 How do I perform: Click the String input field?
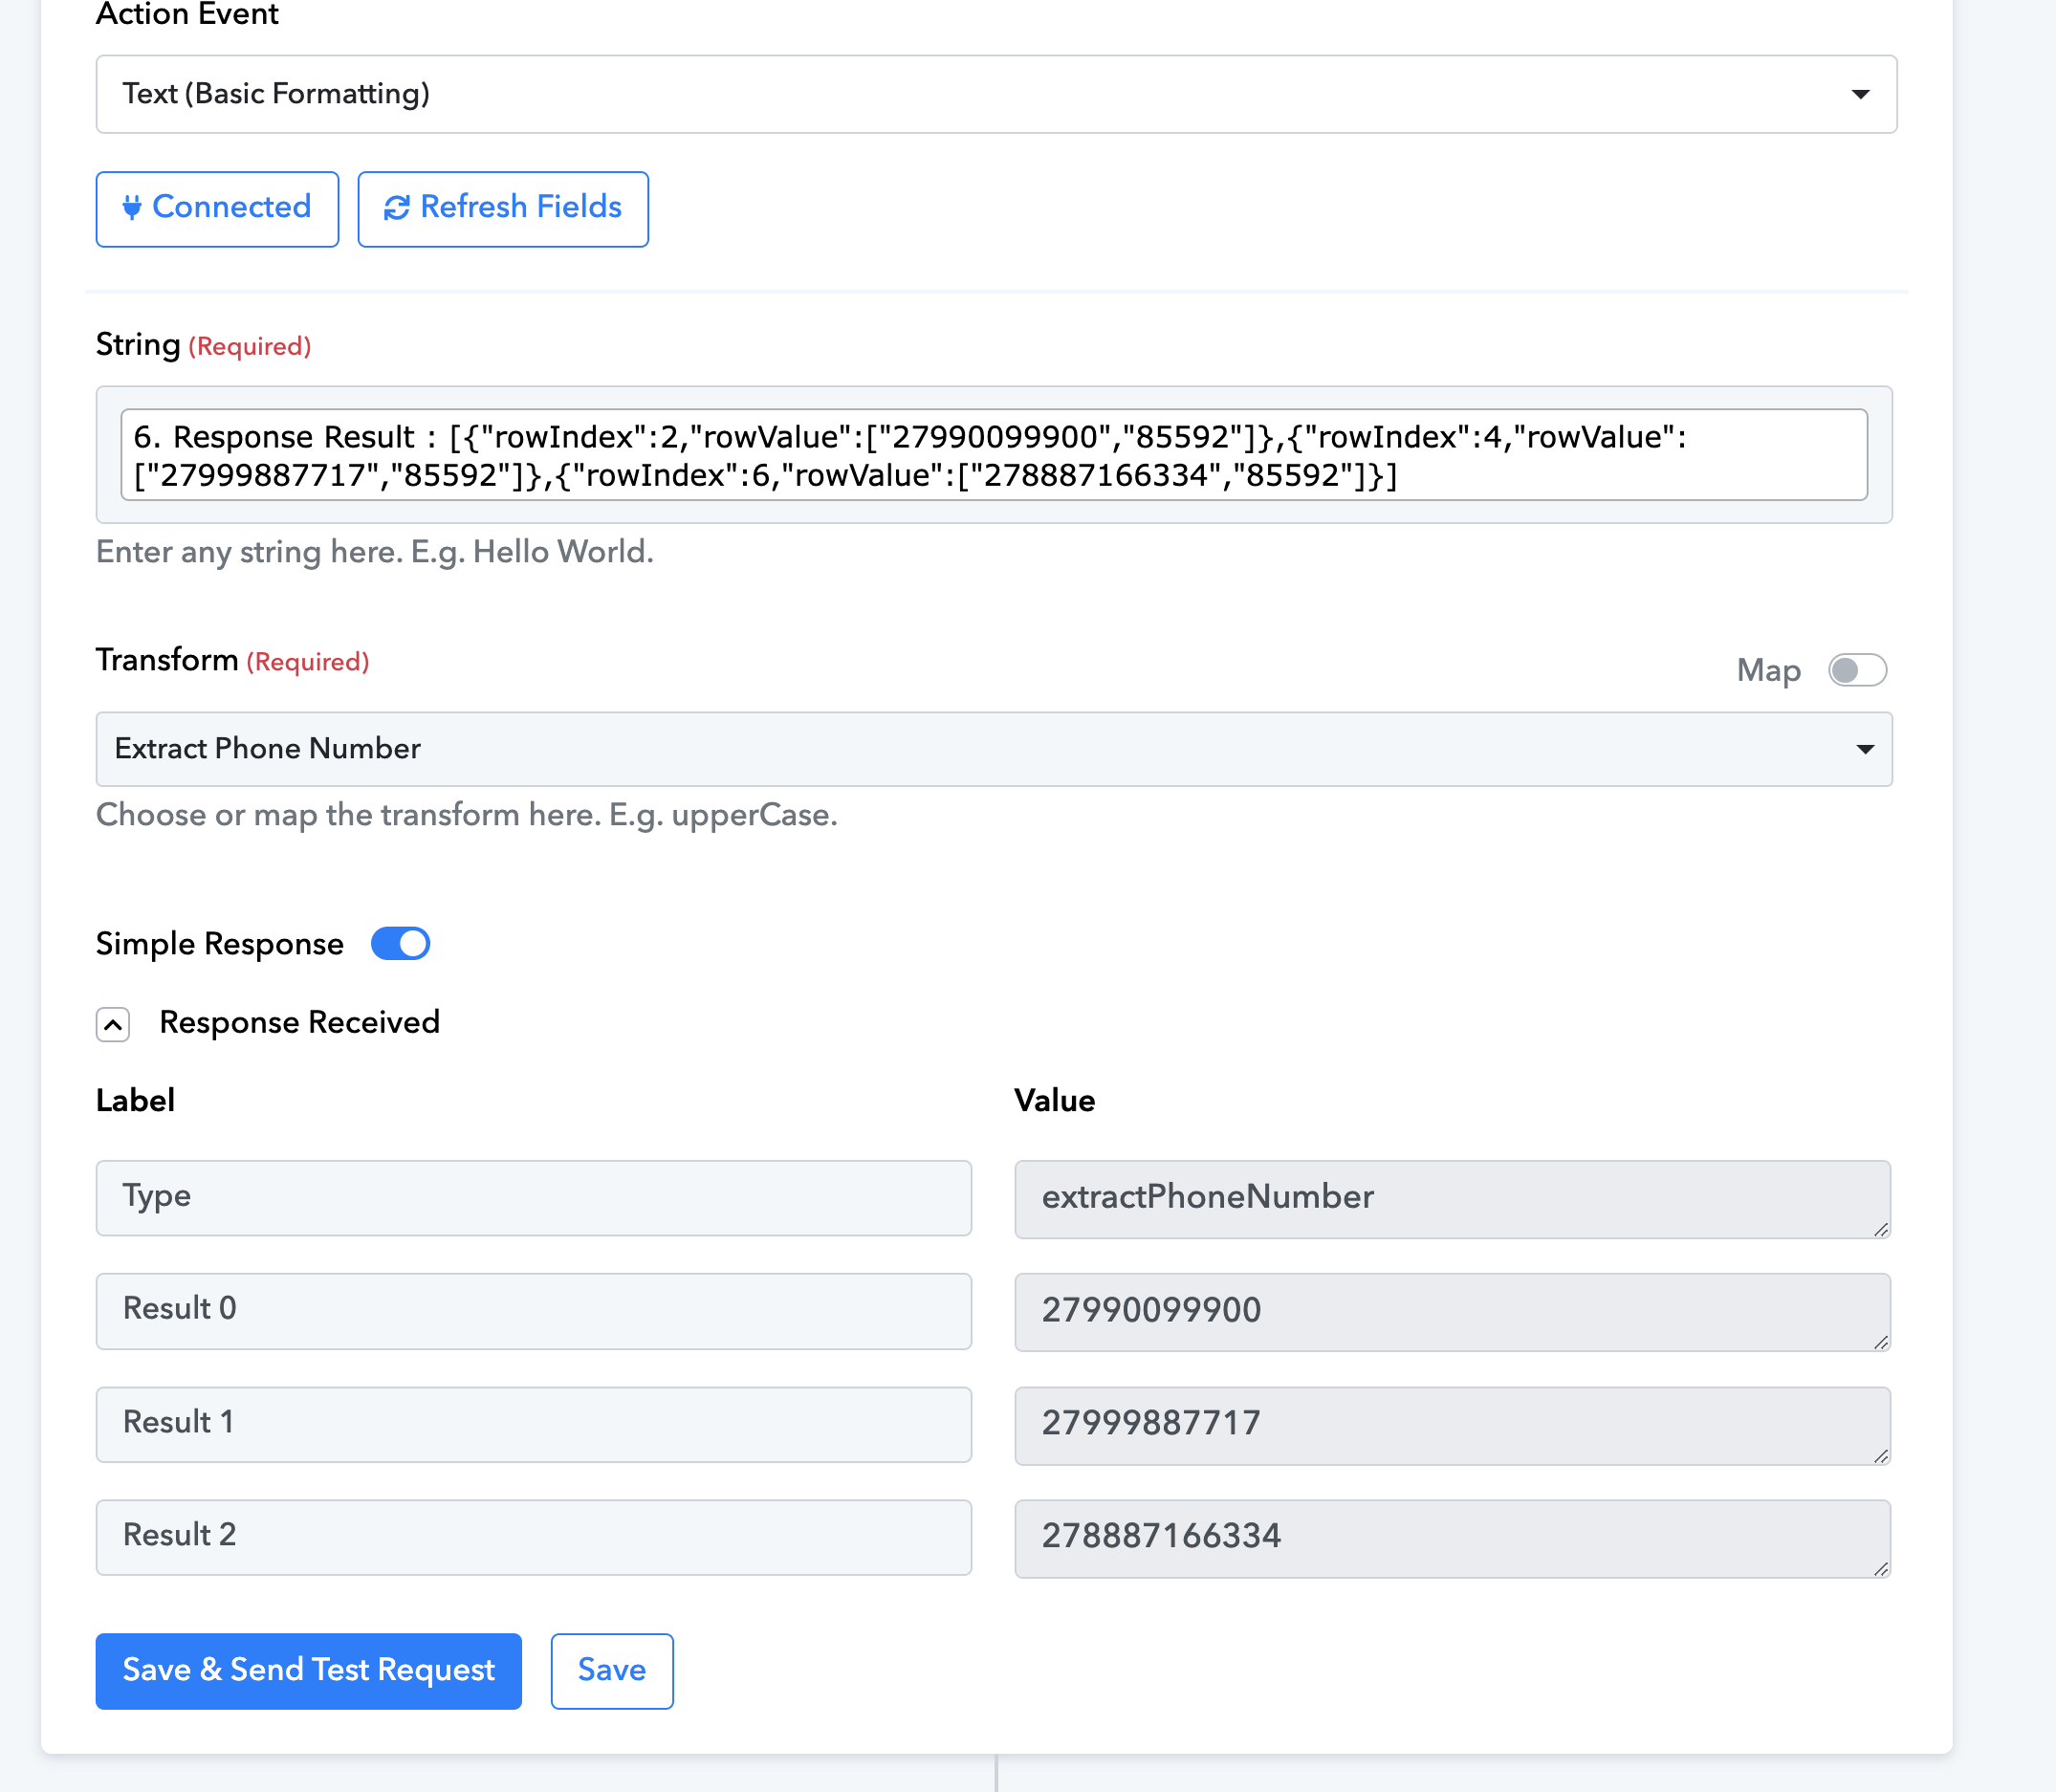[x=994, y=455]
